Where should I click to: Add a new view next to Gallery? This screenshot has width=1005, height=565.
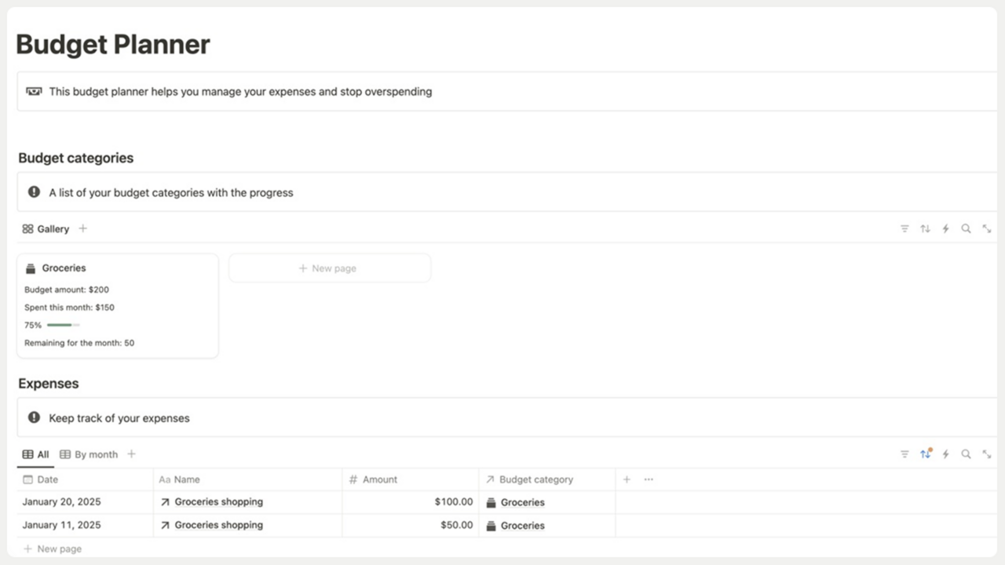coord(83,228)
